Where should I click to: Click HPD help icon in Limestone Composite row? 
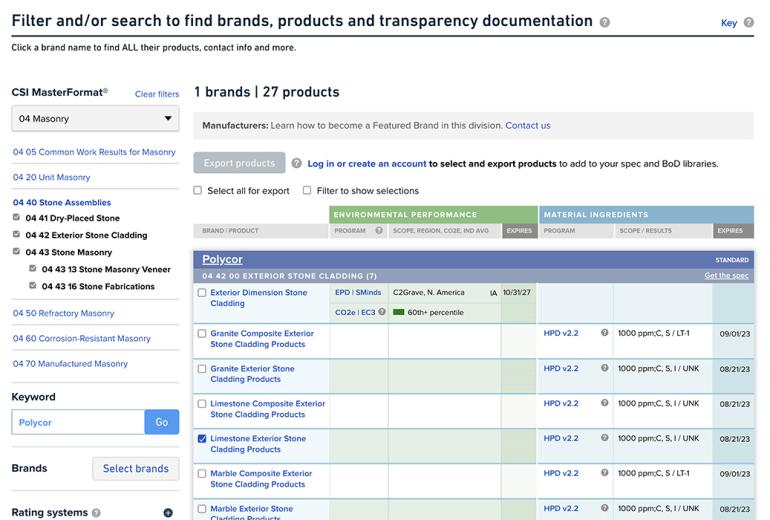605,403
